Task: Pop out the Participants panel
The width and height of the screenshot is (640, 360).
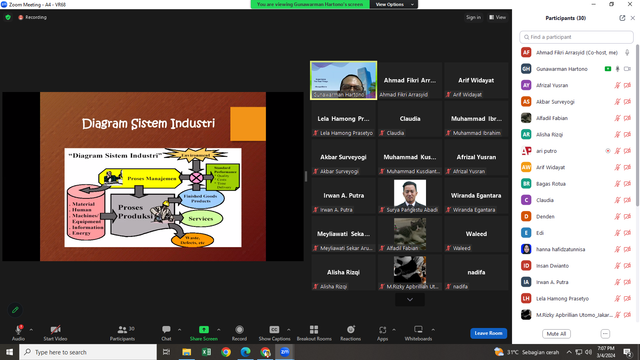Action: 622,18
